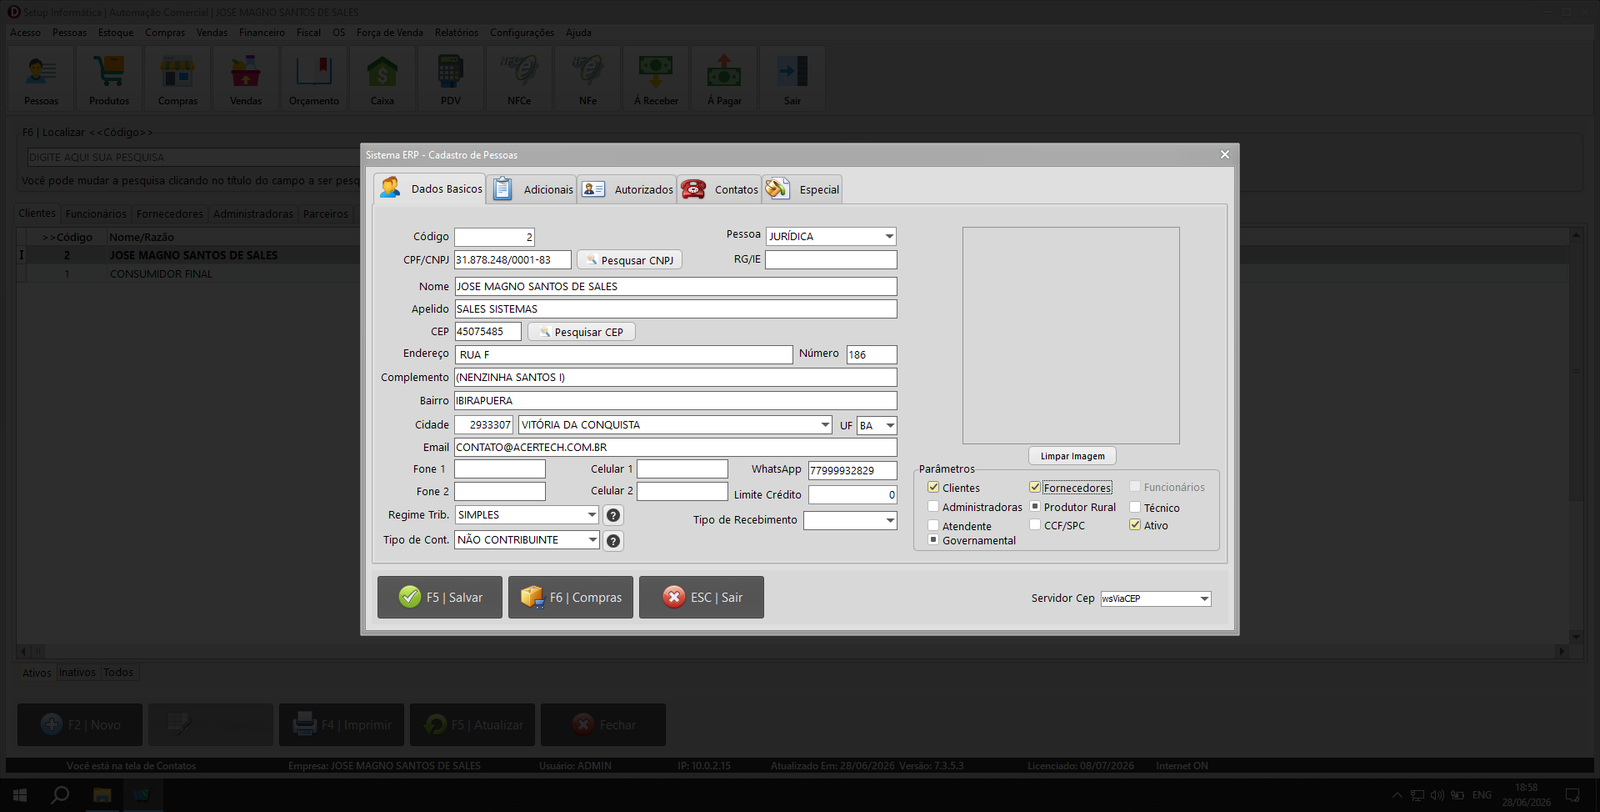
Task: Click the F6 | Compras button
Action: click(x=571, y=597)
